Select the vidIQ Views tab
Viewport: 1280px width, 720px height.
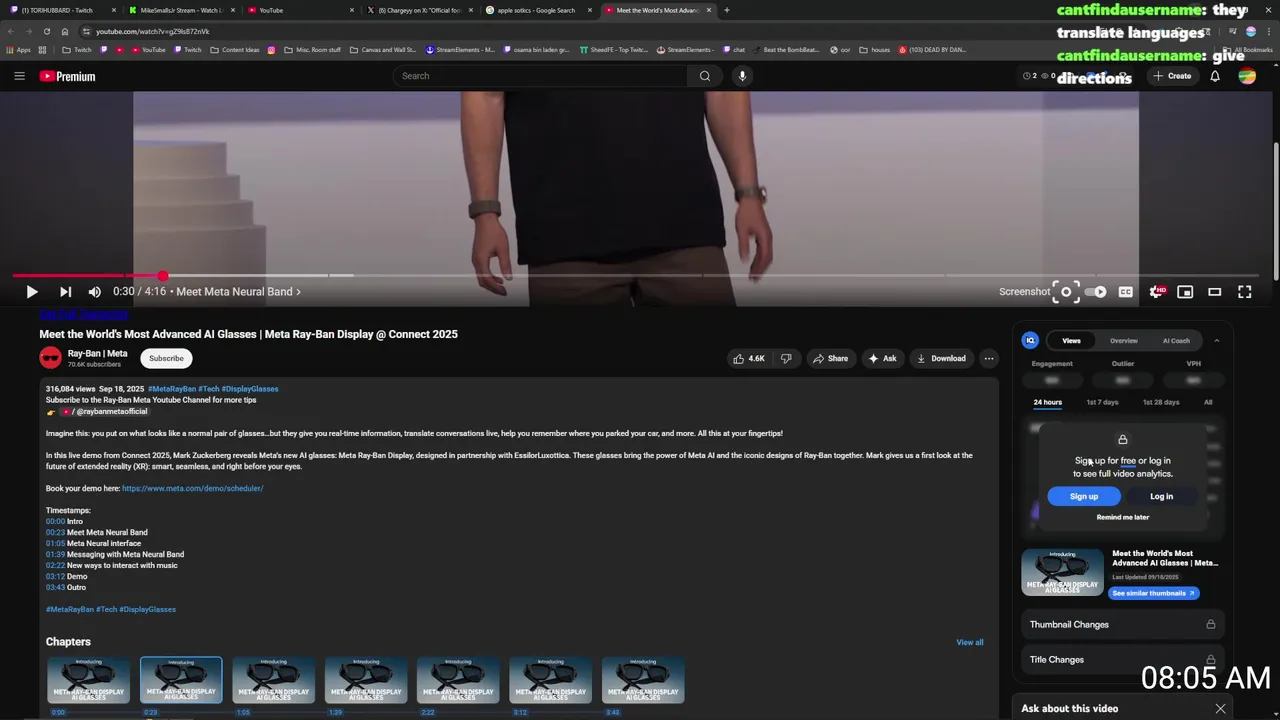pos(1071,341)
